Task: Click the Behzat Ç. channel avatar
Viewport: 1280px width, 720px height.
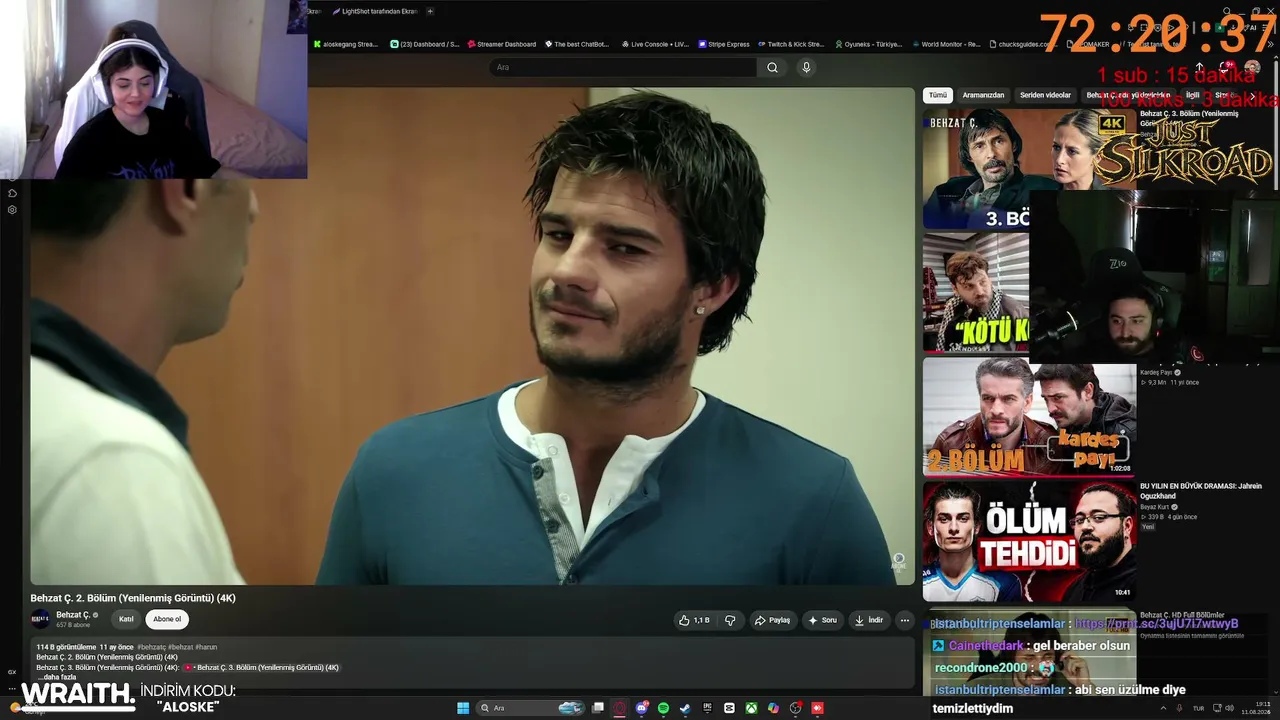Action: tap(40, 619)
